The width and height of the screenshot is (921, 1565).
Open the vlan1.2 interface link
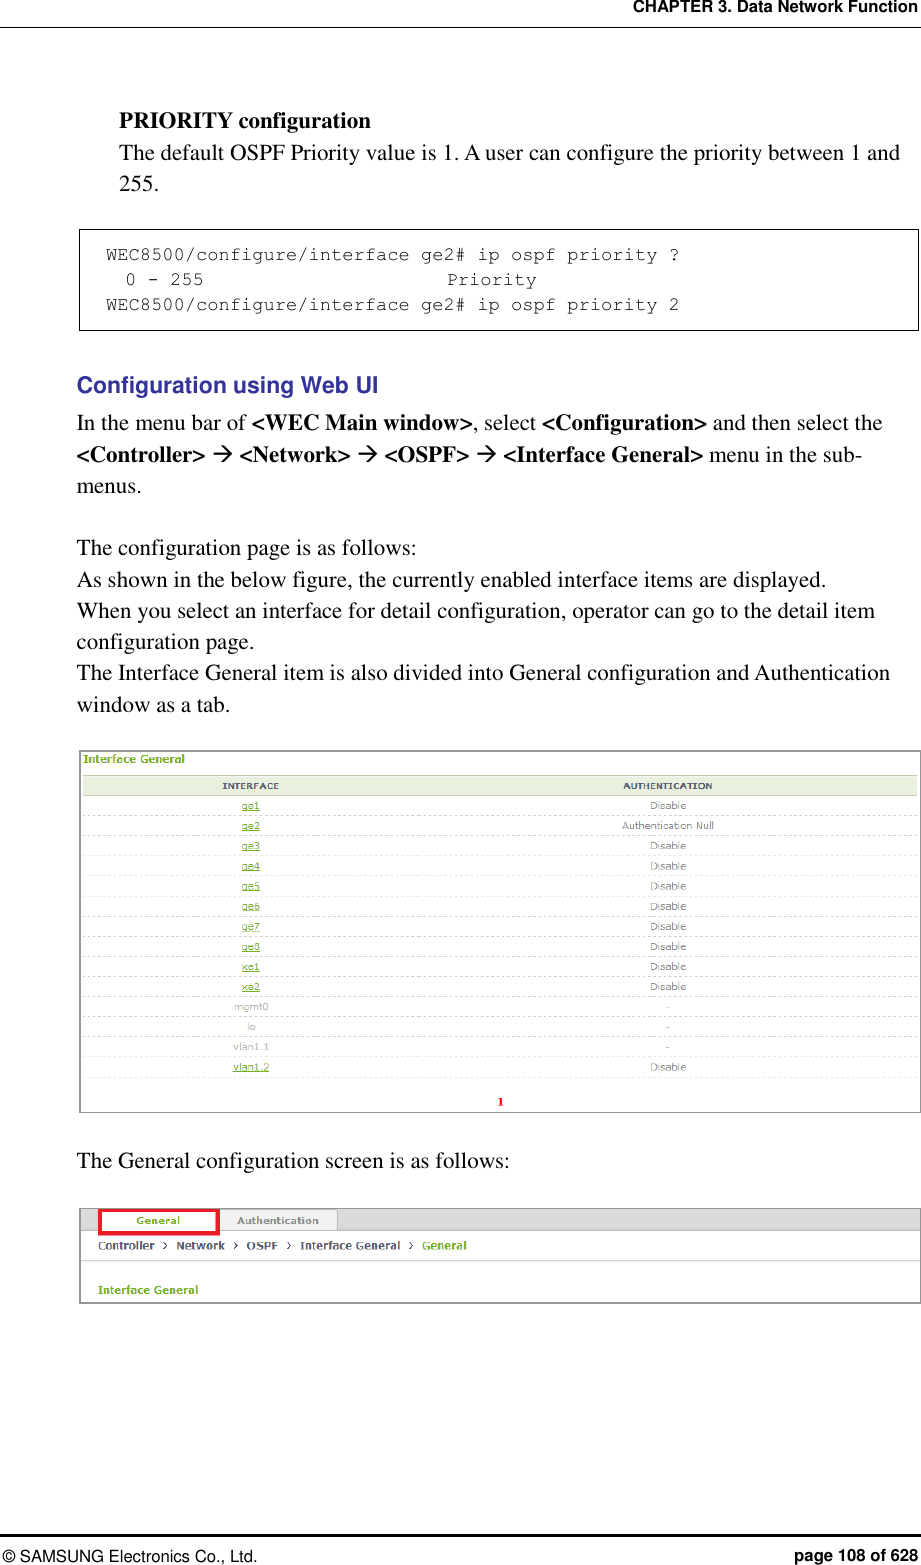pos(251,1067)
